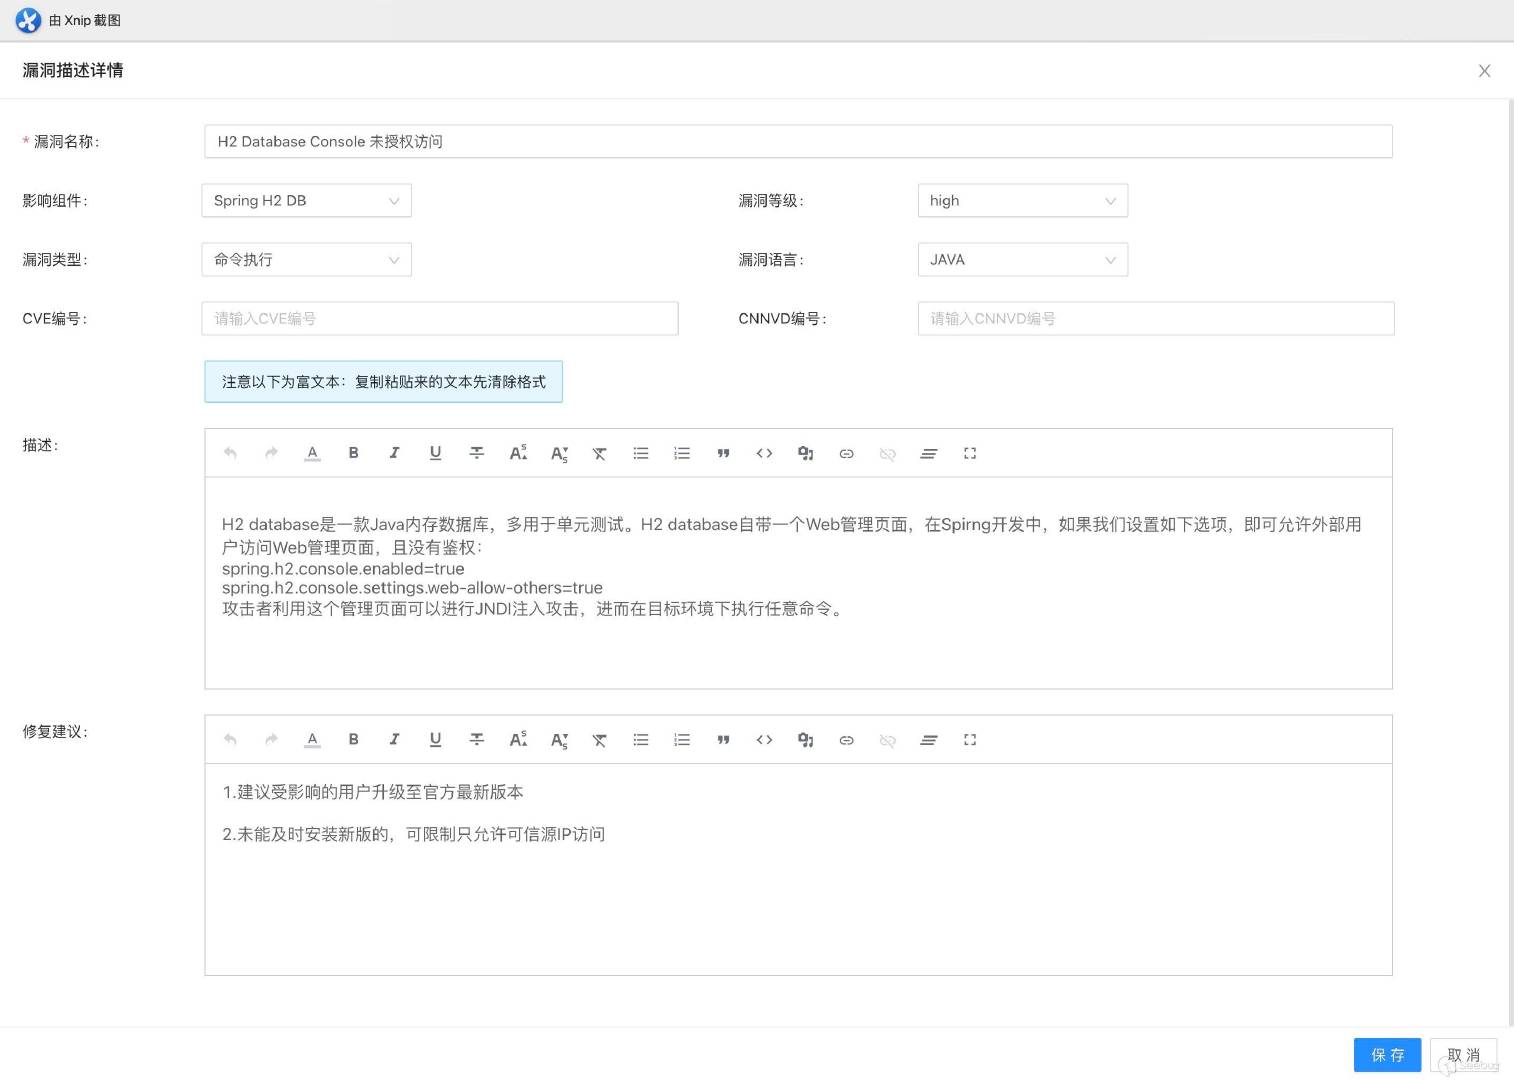1514x1080 pixels.
Task: Insert a hyperlink in 修复建议
Action: point(847,740)
